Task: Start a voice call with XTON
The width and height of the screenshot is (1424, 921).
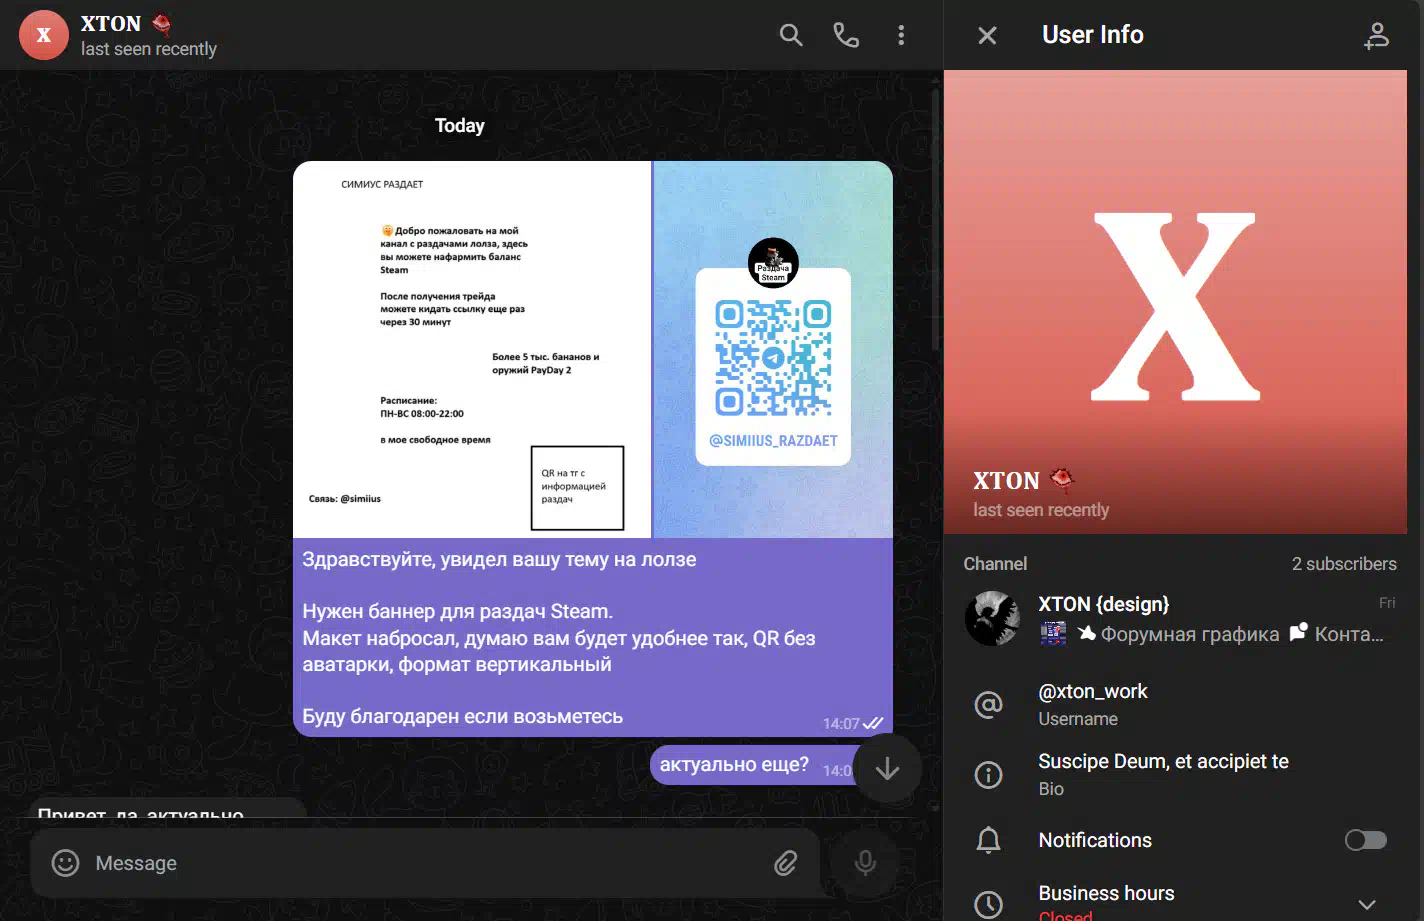Action: pyautogui.click(x=846, y=35)
